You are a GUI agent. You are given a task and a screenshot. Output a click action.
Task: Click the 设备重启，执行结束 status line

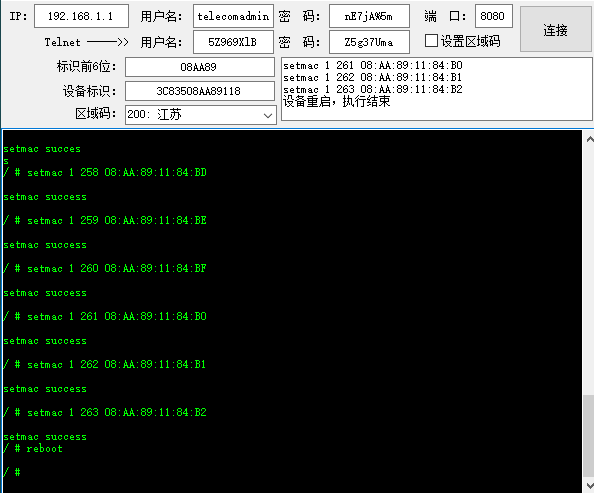pos(336,101)
